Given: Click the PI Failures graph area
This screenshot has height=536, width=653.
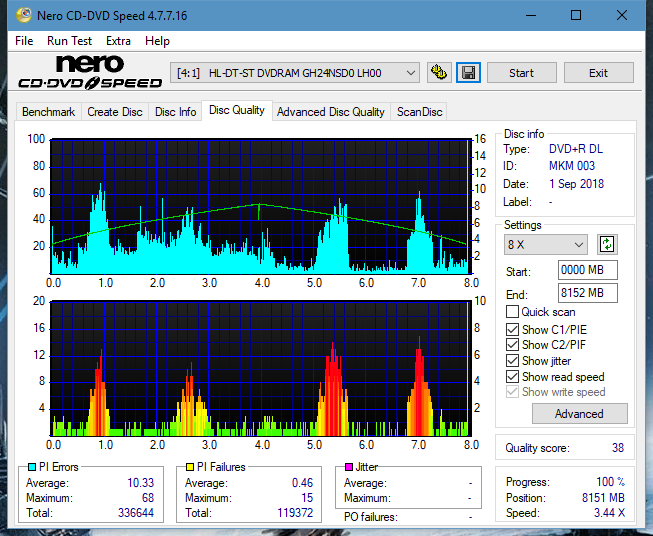Looking at the screenshot, I should click(260, 369).
